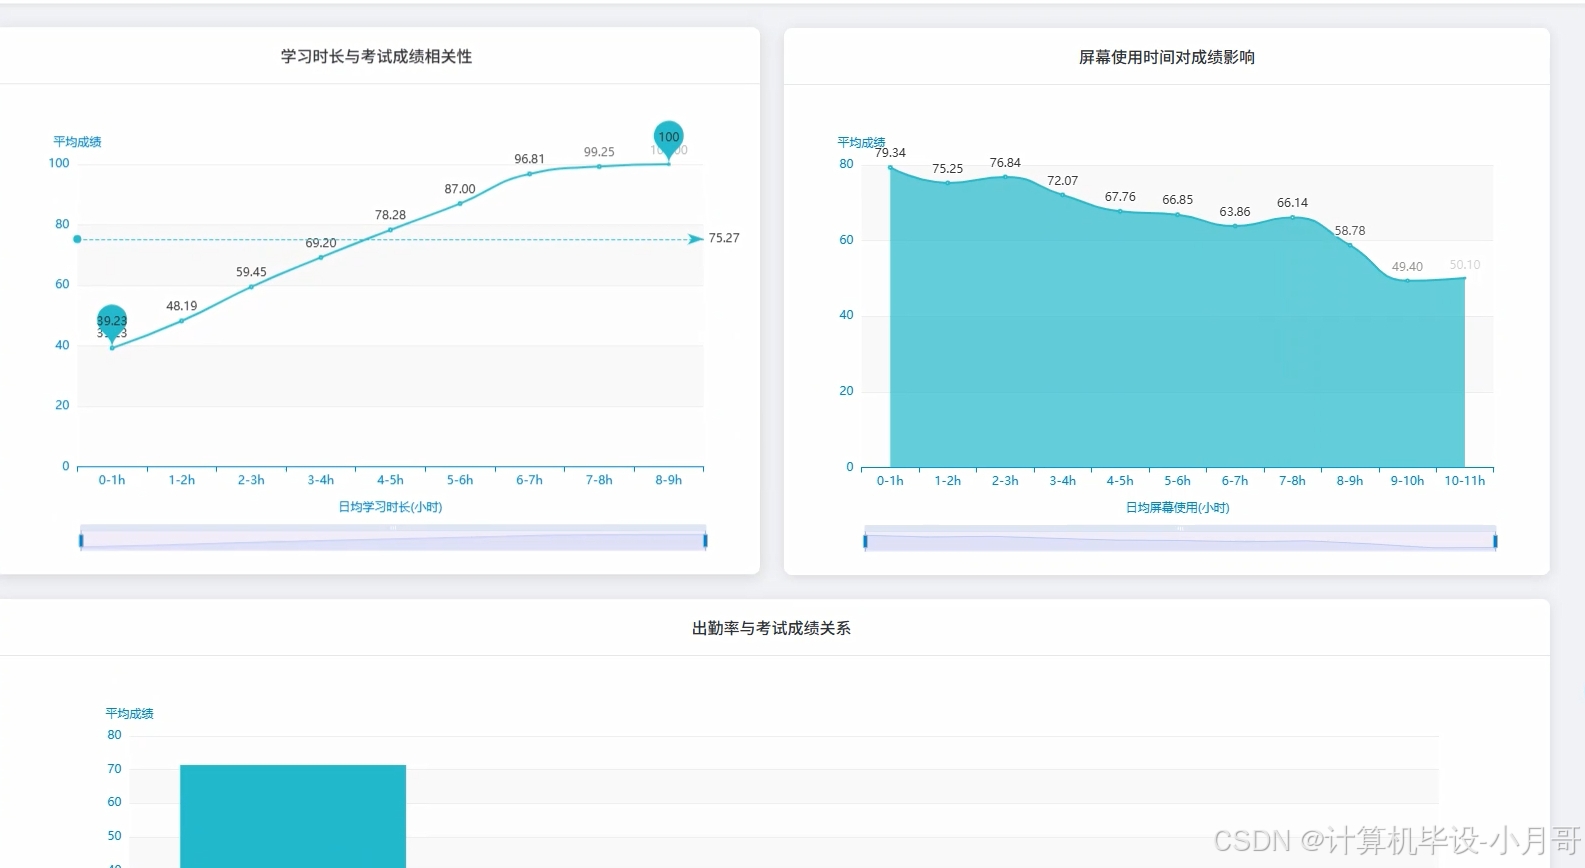1585x868 pixels.
Task: Click "4-5h" on the study duration chart axis
Action: [390, 480]
